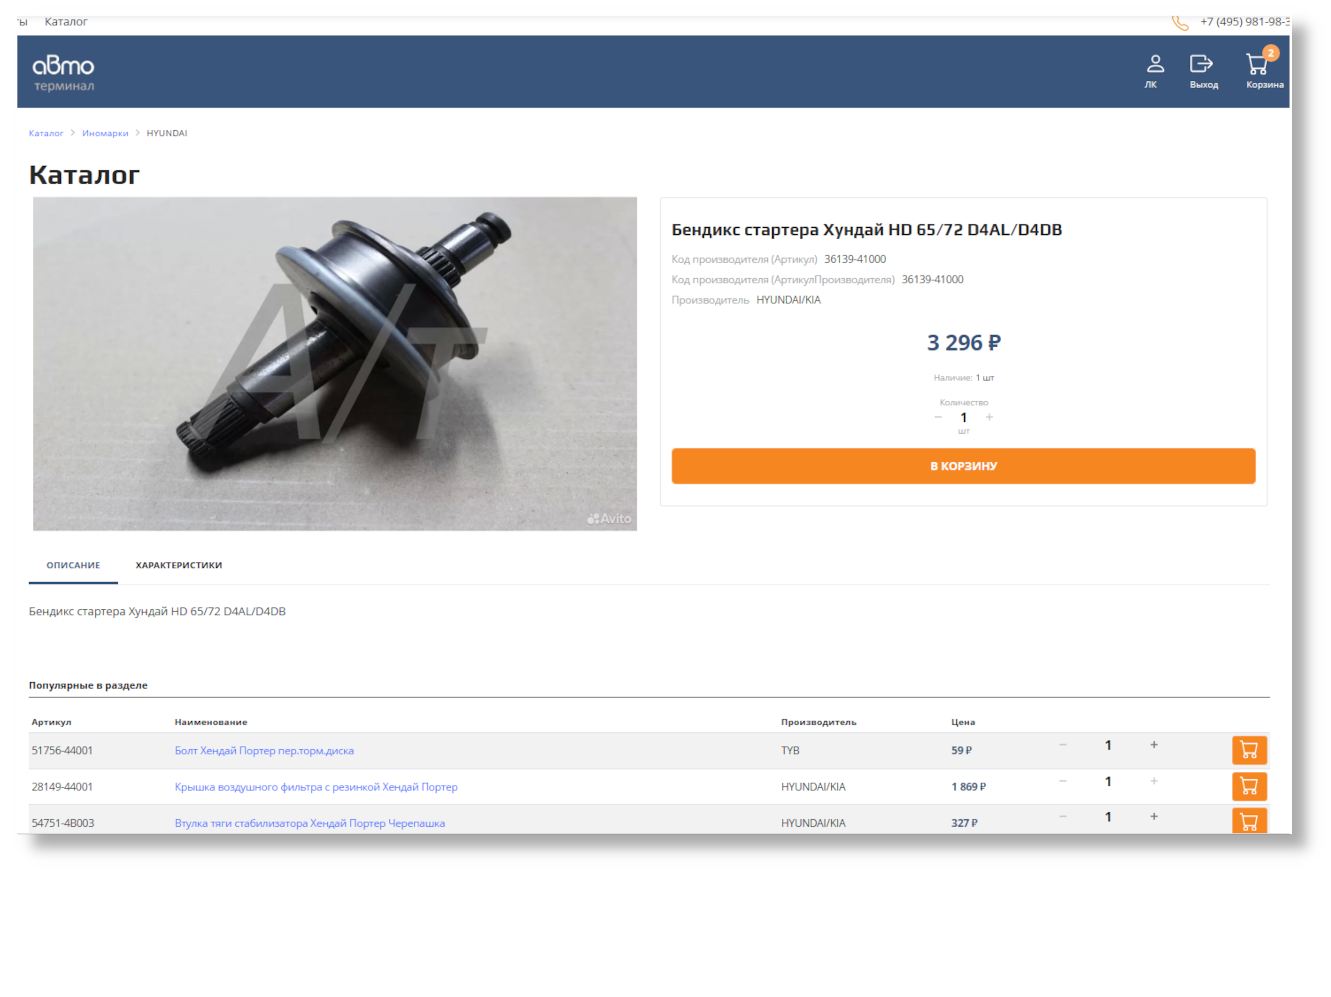The height and width of the screenshot is (997, 1331).
Task: Switch to the Описание tab
Action: (x=73, y=565)
